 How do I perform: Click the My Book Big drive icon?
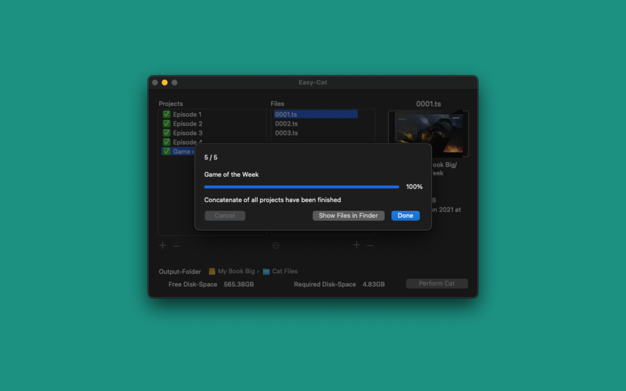[x=212, y=271]
